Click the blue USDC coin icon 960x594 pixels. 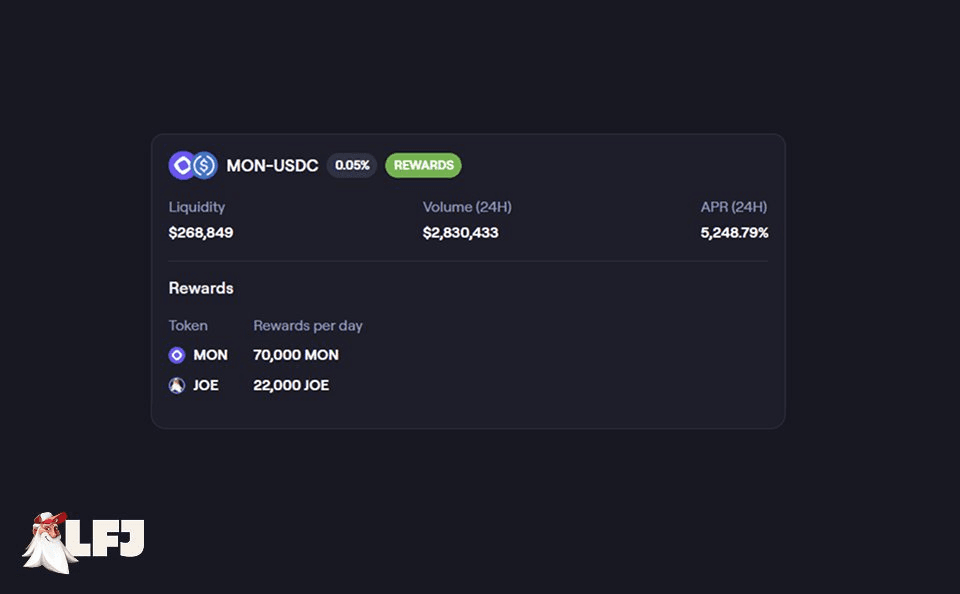(x=205, y=165)
